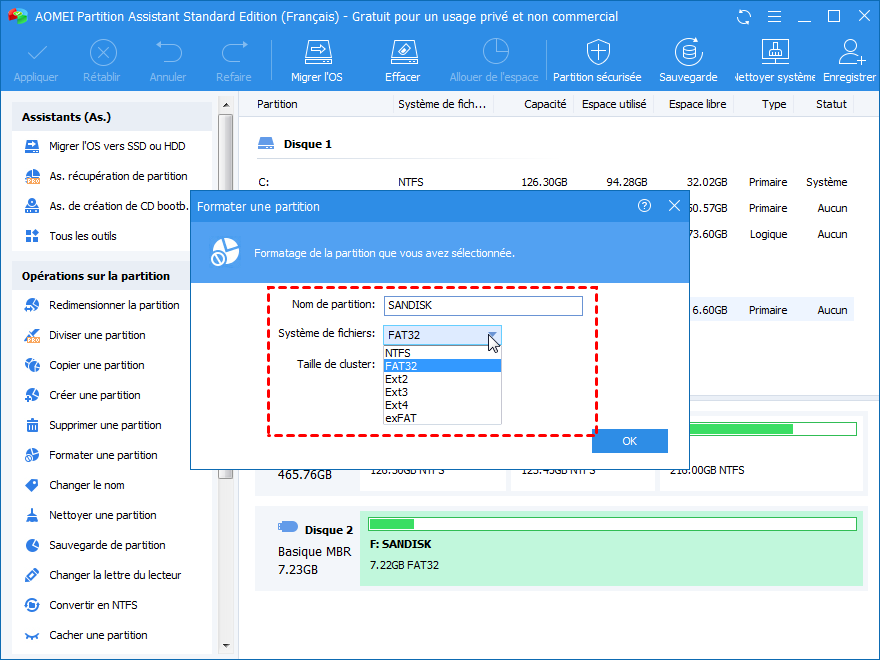Collapse the Système de fichiers dropdown arrow
Image resolution: width=880 pixels, height=660 pixels.
point(491,335)
